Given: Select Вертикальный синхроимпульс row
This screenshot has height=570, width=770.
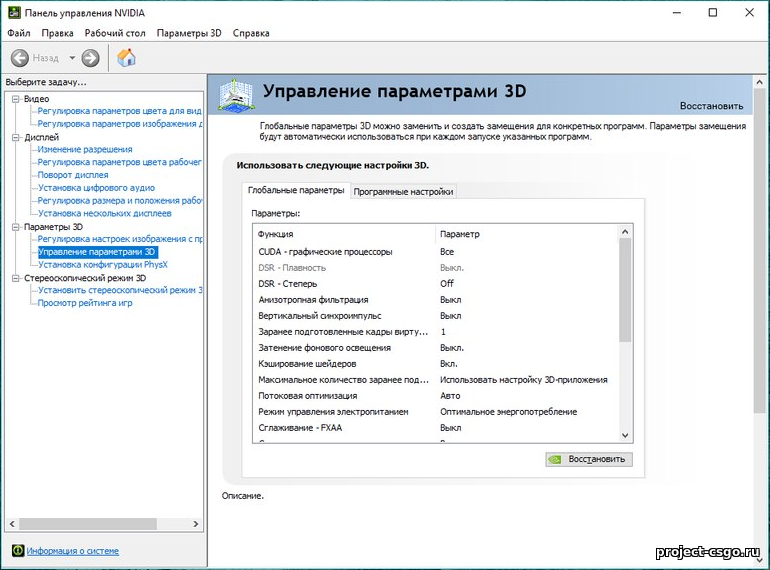Looking at the screenshot, I should point(434,316).
